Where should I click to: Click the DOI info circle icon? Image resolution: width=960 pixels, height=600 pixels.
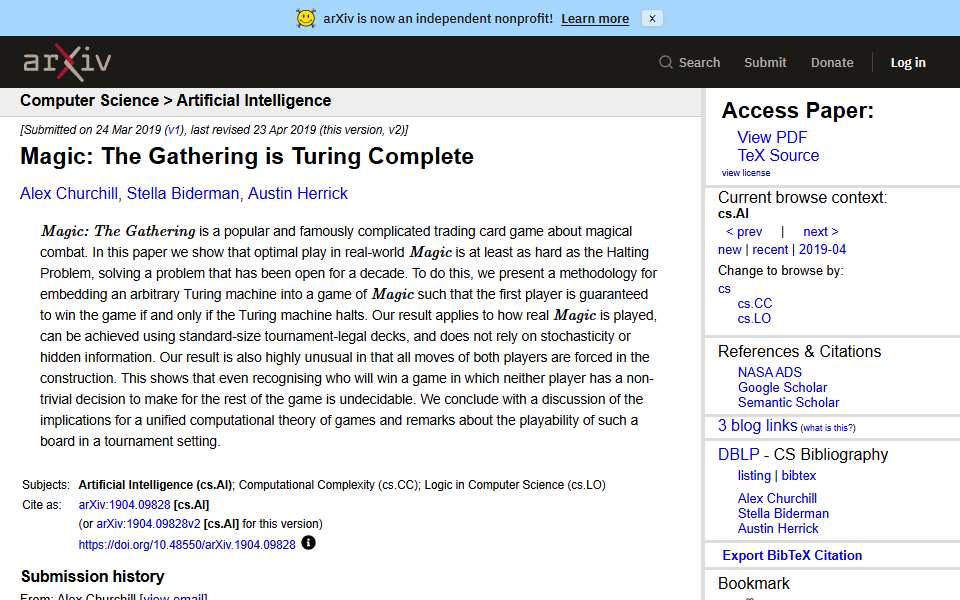click(x=309, y=543)
